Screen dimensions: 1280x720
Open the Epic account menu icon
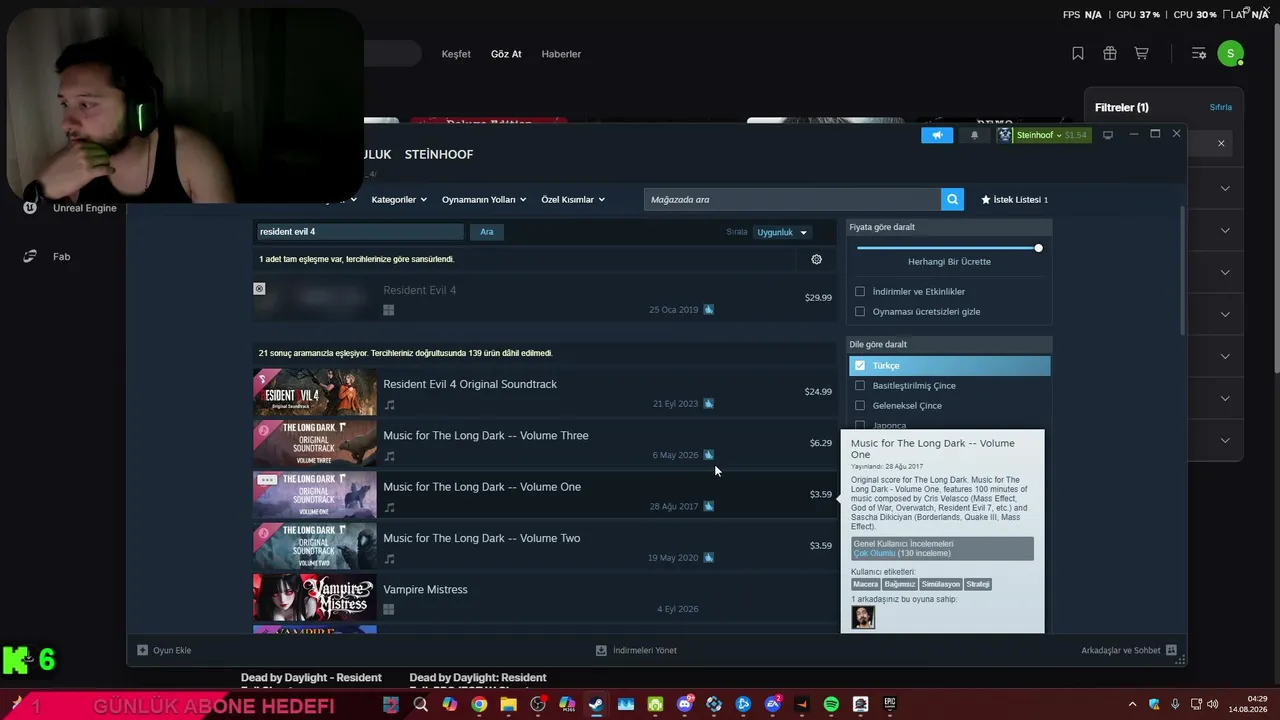(x=1198, y=54)
